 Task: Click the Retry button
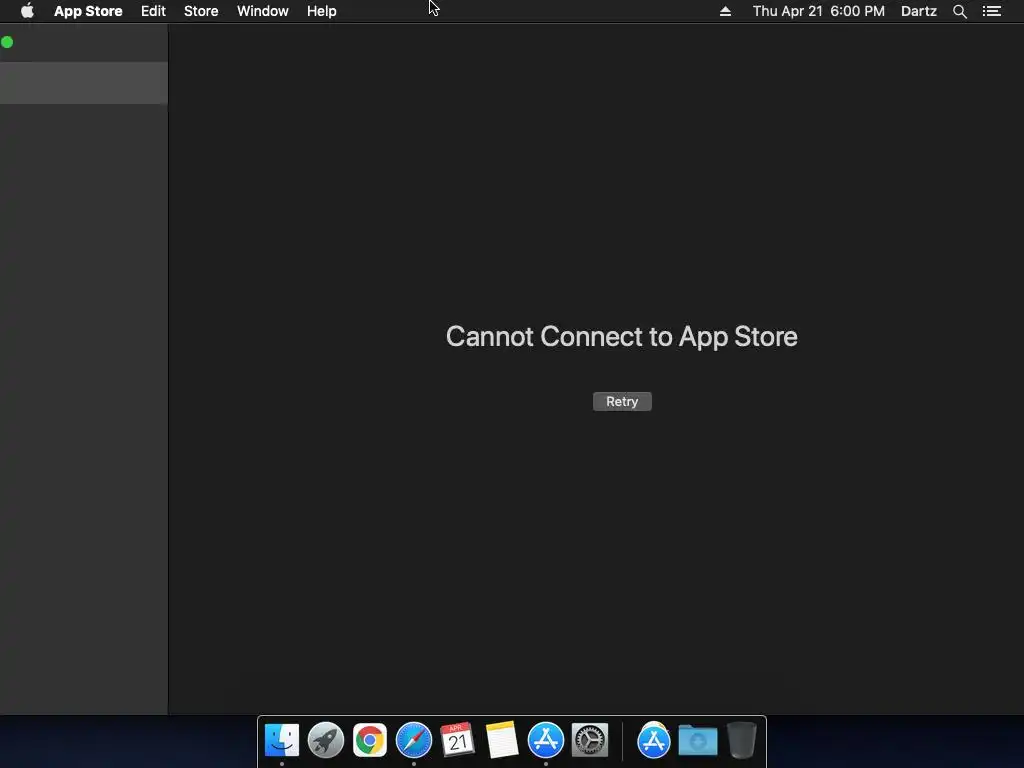coord(622,402)
